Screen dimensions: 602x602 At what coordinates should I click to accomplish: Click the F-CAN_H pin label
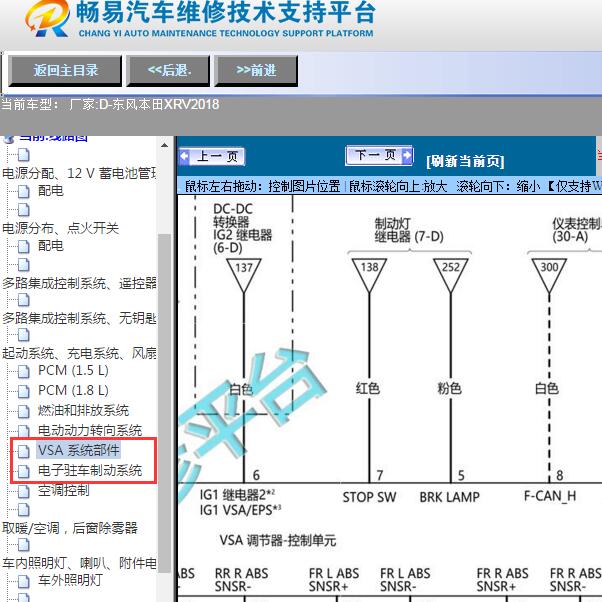click(550, 496)
